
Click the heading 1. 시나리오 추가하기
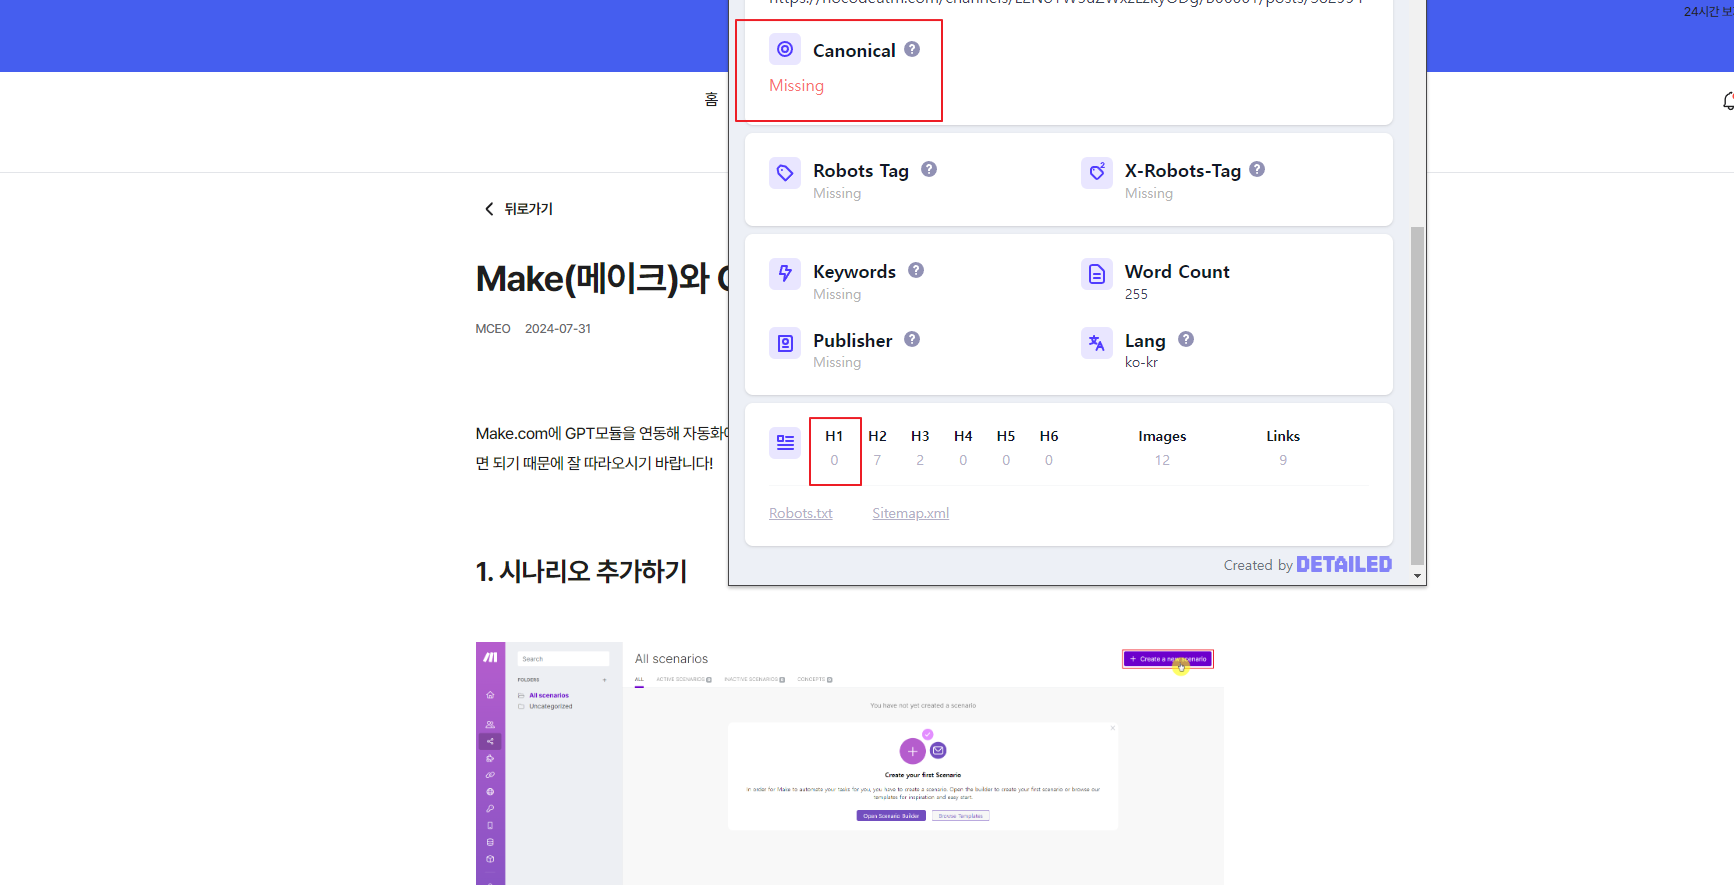tap(582, 571)
